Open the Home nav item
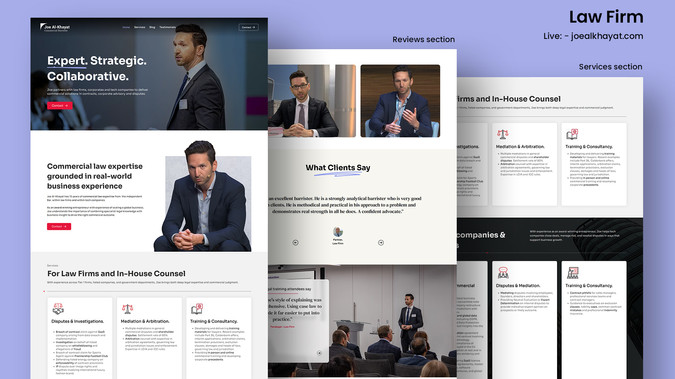Image resolution: width=675 pixels, height=379 pixels. pyautogui.click(x=126, y=27)
